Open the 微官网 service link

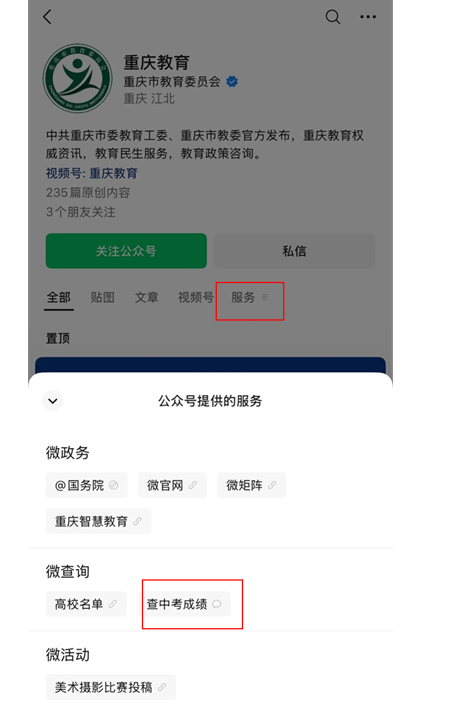[172, 485]
